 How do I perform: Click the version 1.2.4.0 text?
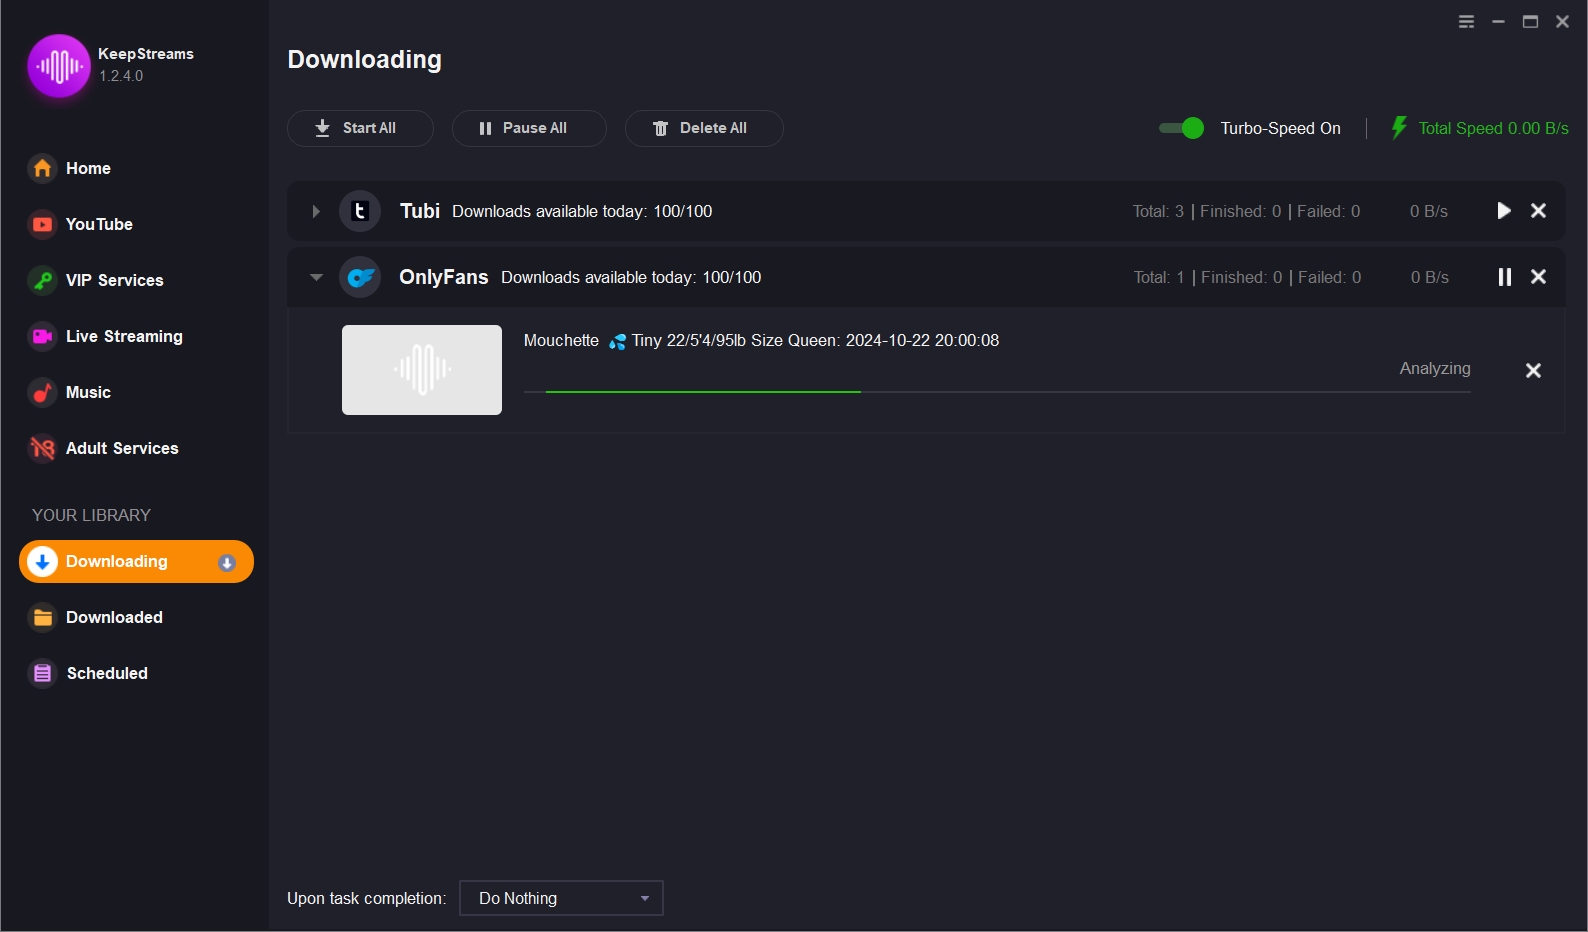[121, 76]
